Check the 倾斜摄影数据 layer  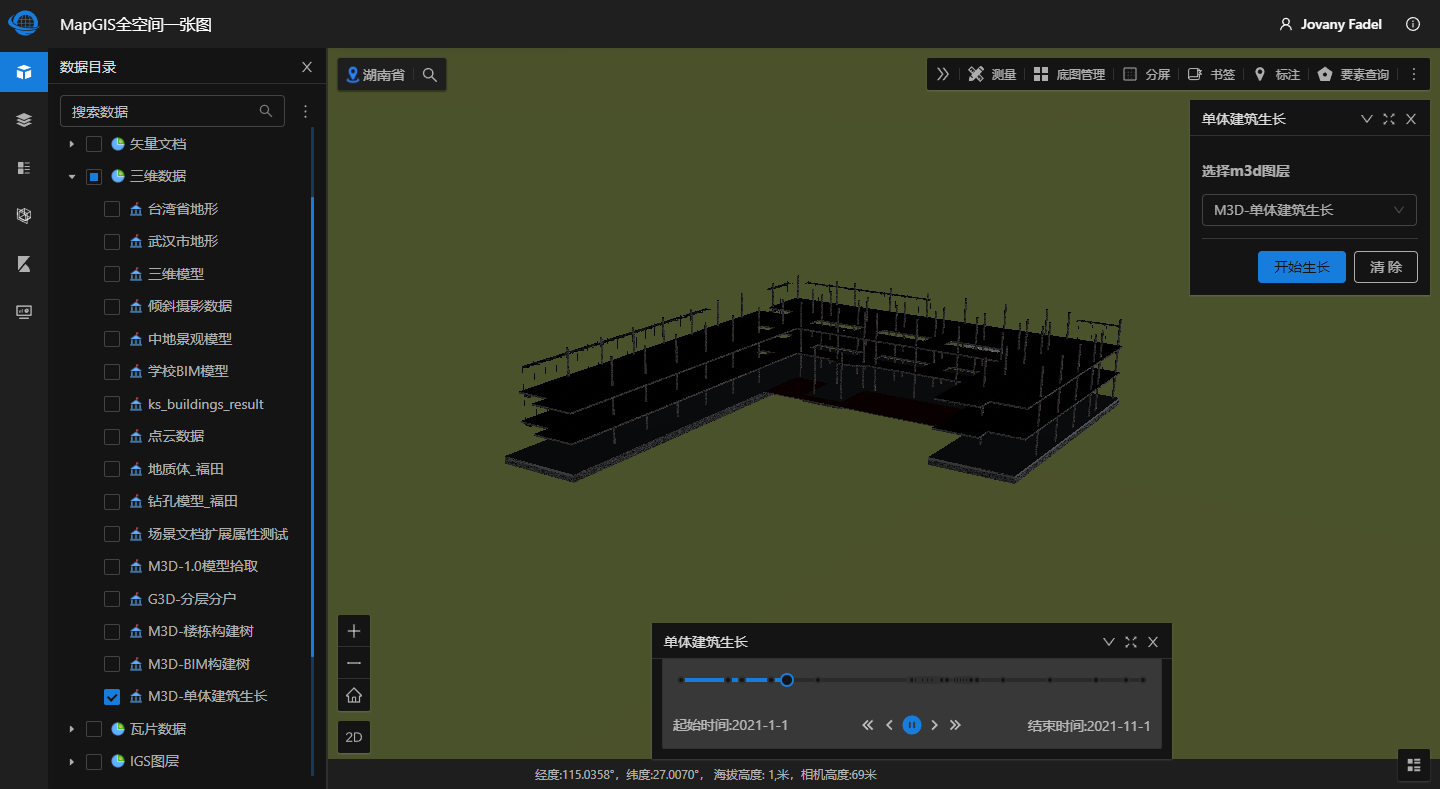pyautogui.click(x=112, y=306)
